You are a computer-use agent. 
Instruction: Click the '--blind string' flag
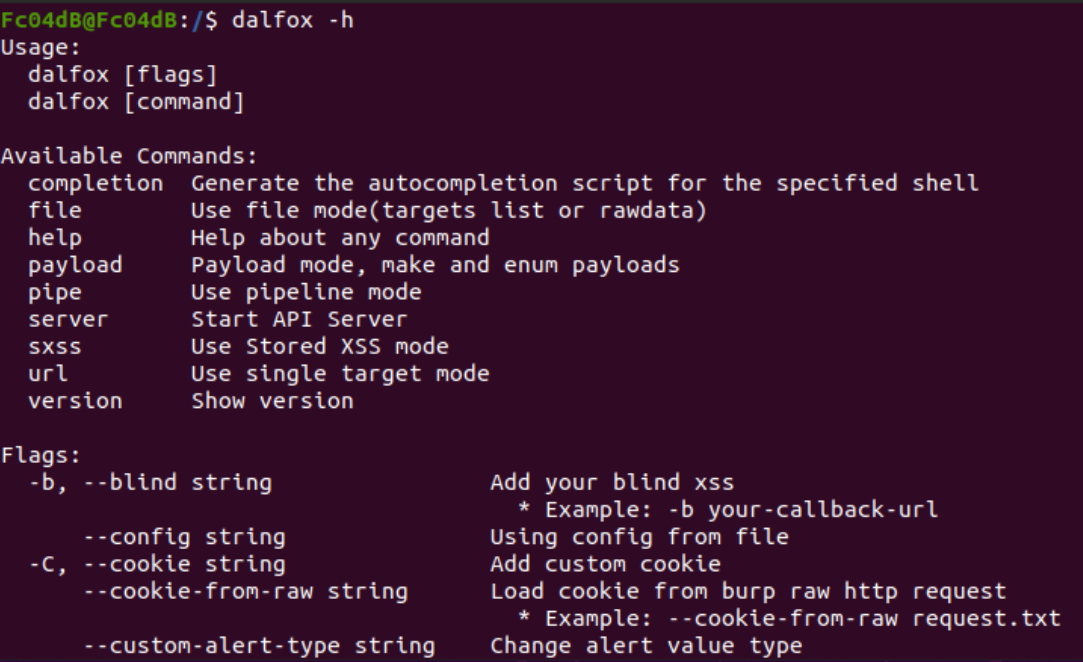[x=176, y=482]
